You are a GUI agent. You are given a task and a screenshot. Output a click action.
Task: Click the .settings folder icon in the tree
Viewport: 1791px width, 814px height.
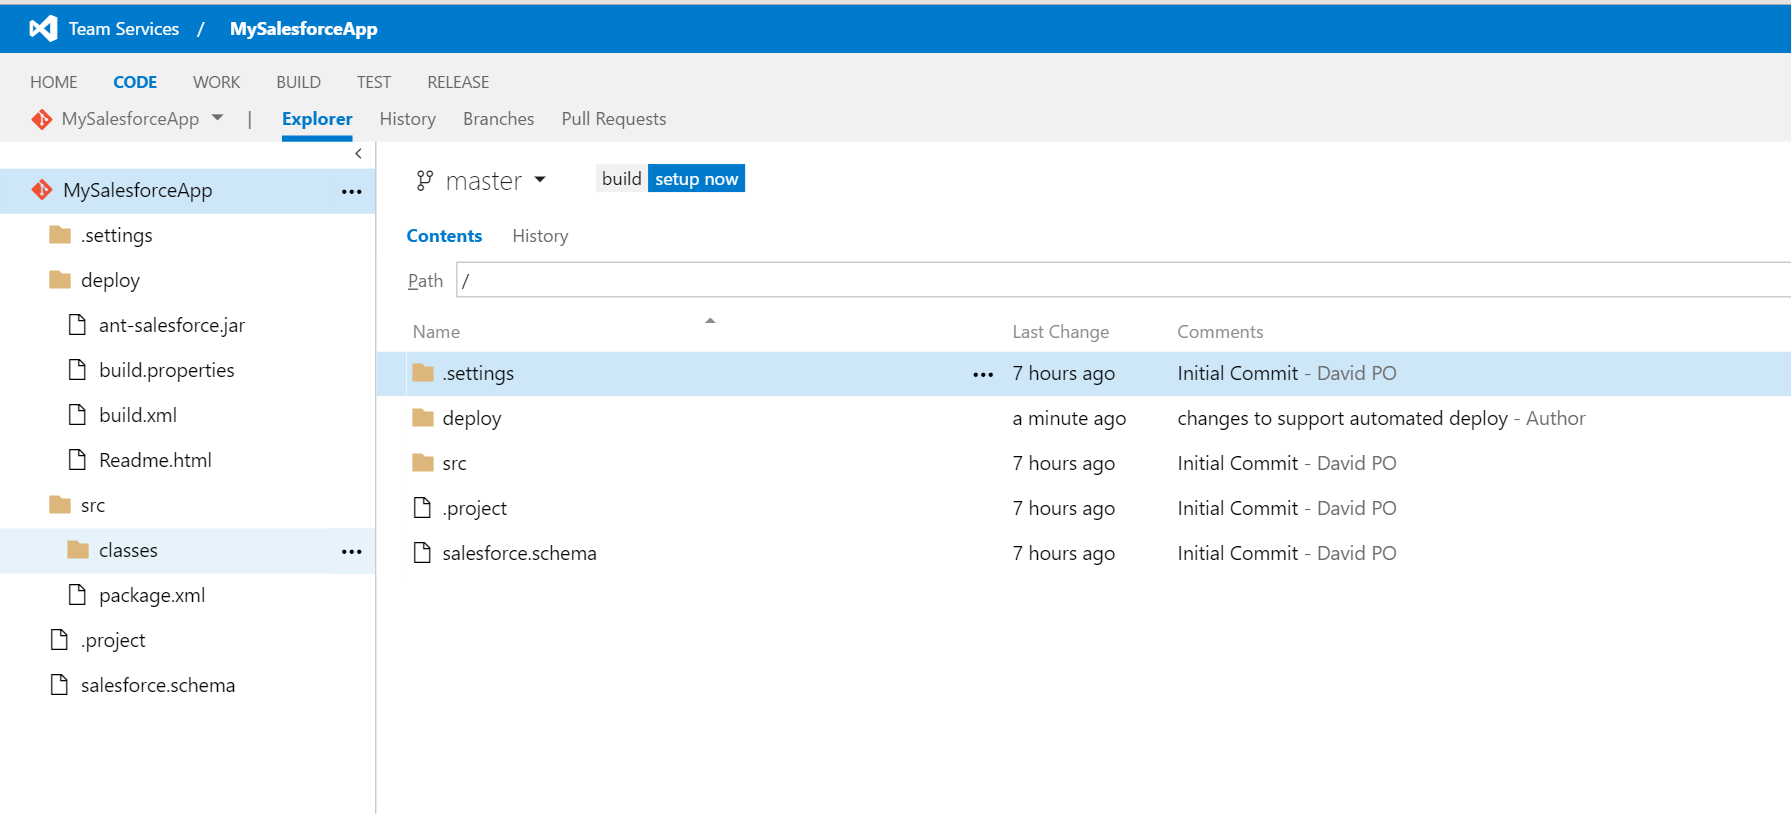[60, 235]
